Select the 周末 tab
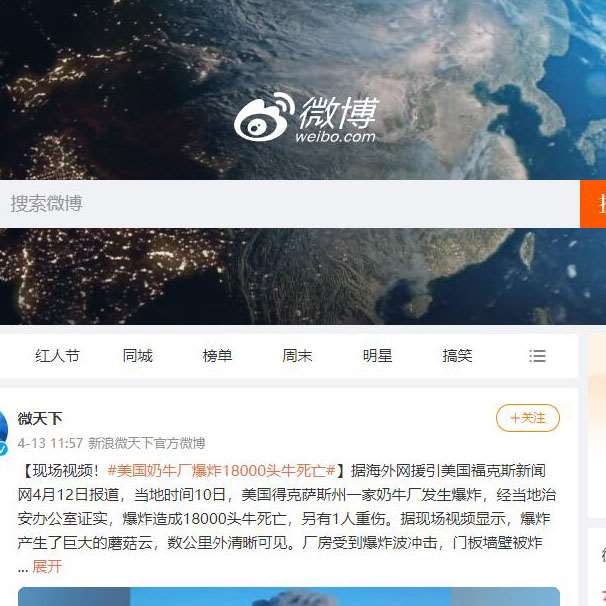This screenshot has height=606, width=606. [x=297, y=356]
